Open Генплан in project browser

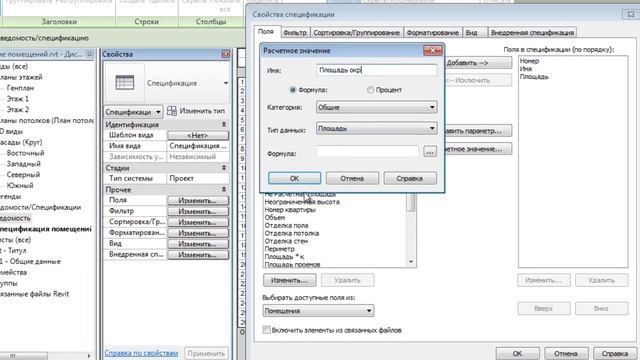tap(20, 88)
